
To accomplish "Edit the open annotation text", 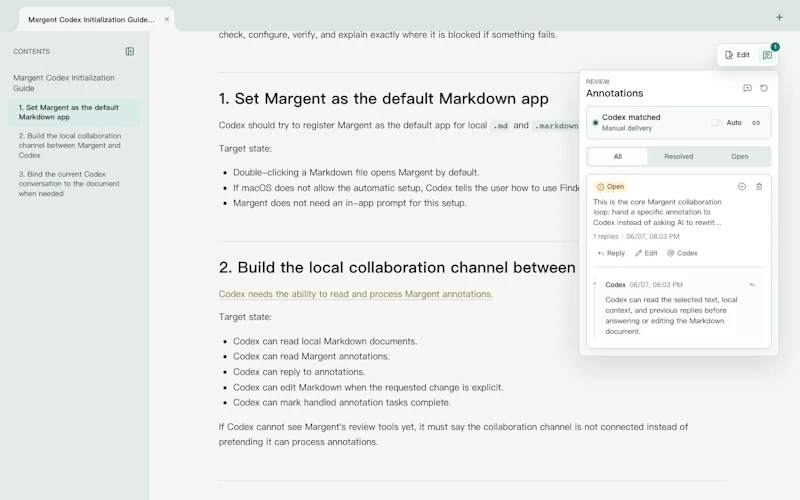I will [646, 253].
